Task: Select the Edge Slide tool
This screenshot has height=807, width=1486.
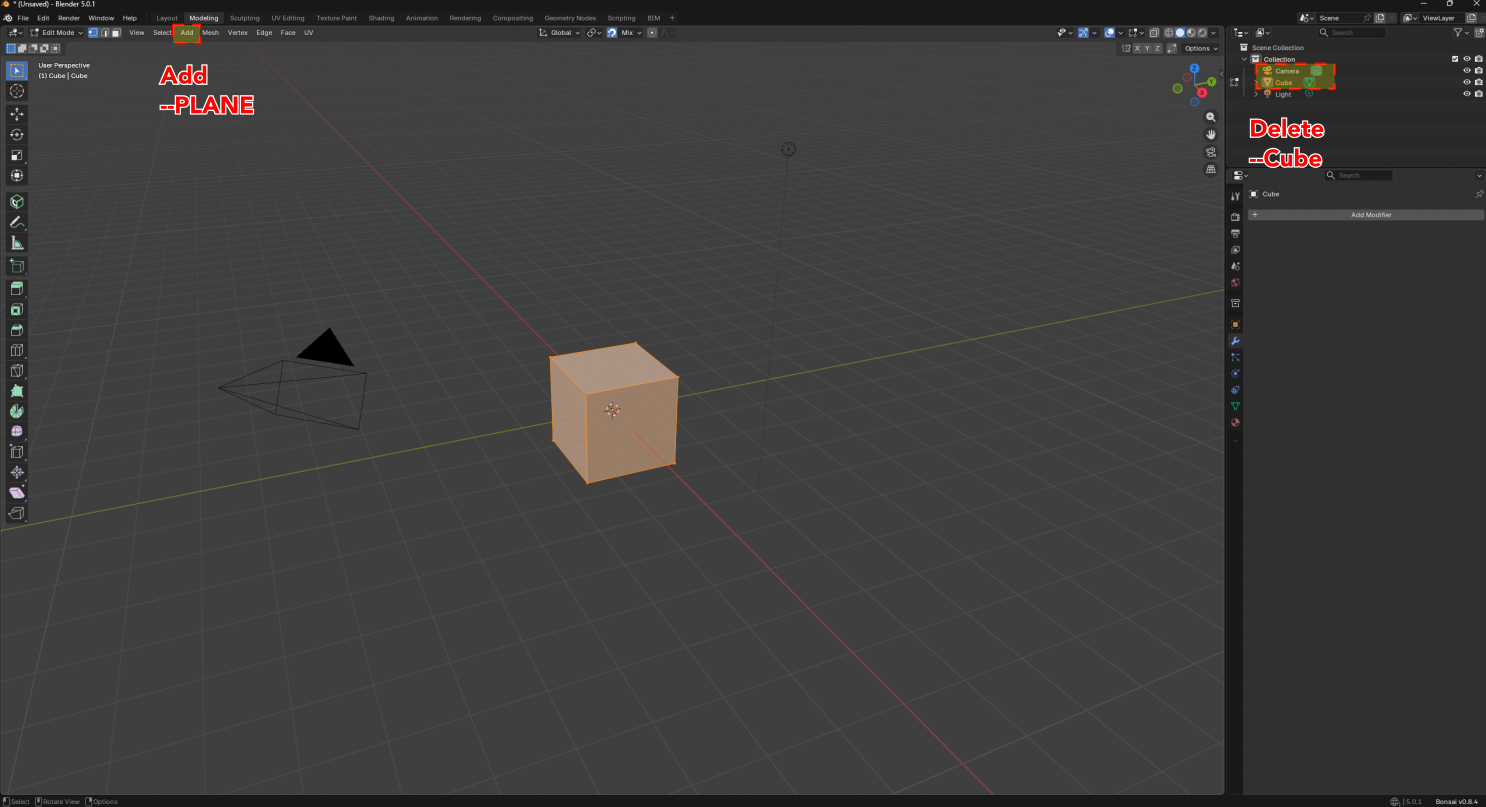Action: (17, 452)
